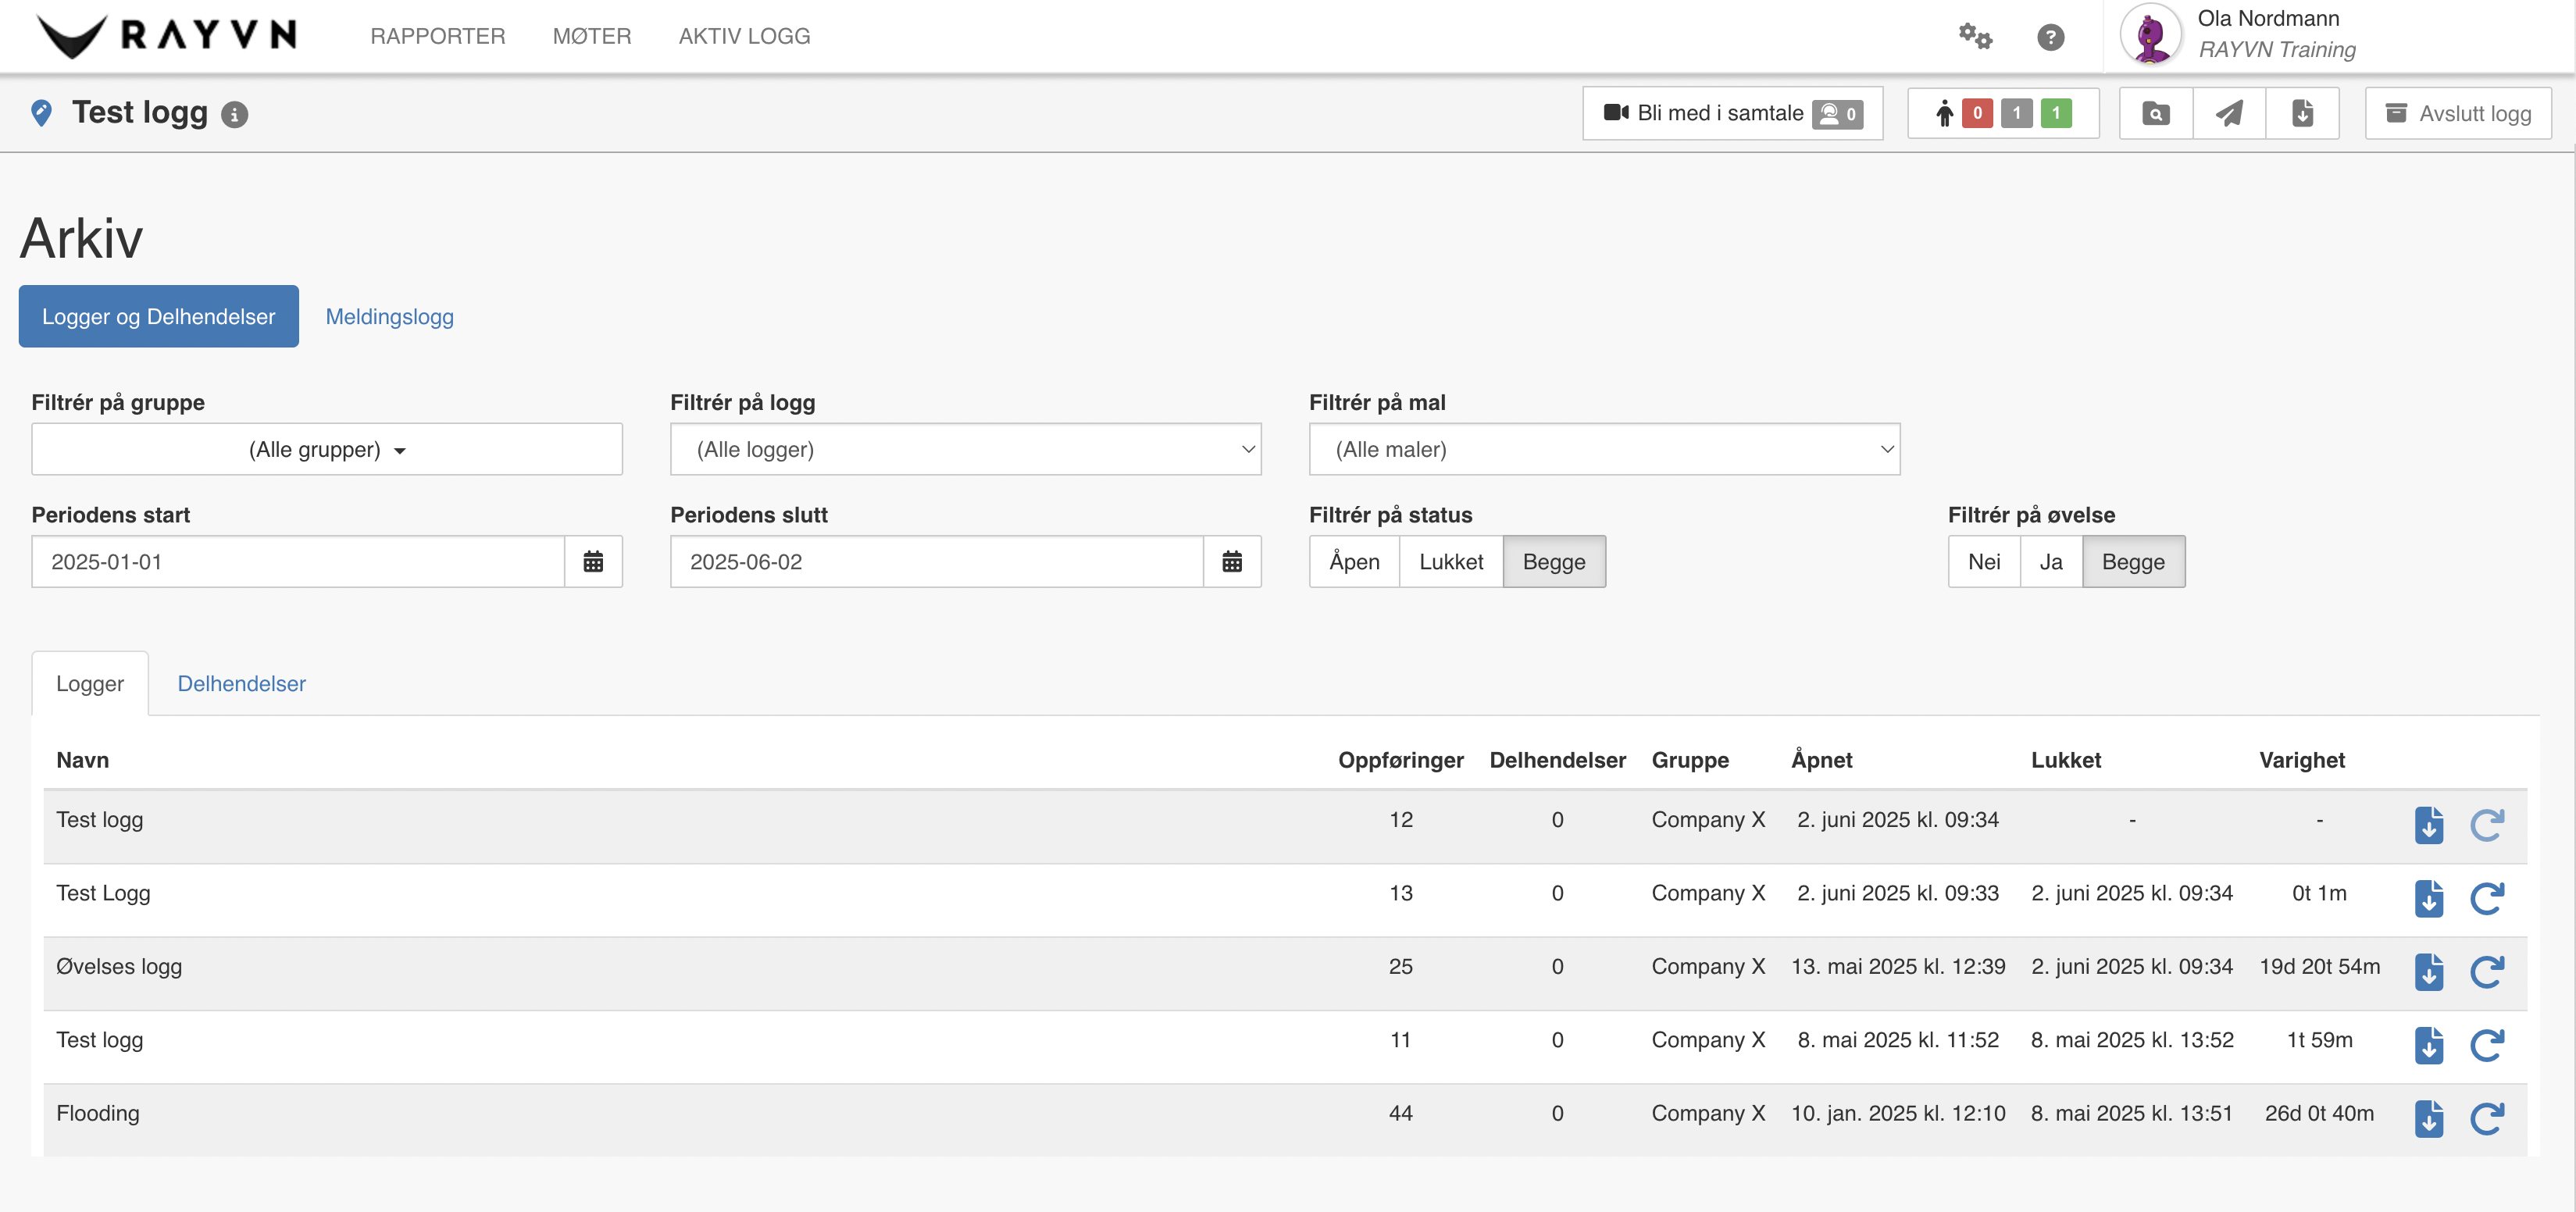Screen dimensions: 2576x1212
Task: Click the Periodens slutt date field
Action: (x=937, y=562)
